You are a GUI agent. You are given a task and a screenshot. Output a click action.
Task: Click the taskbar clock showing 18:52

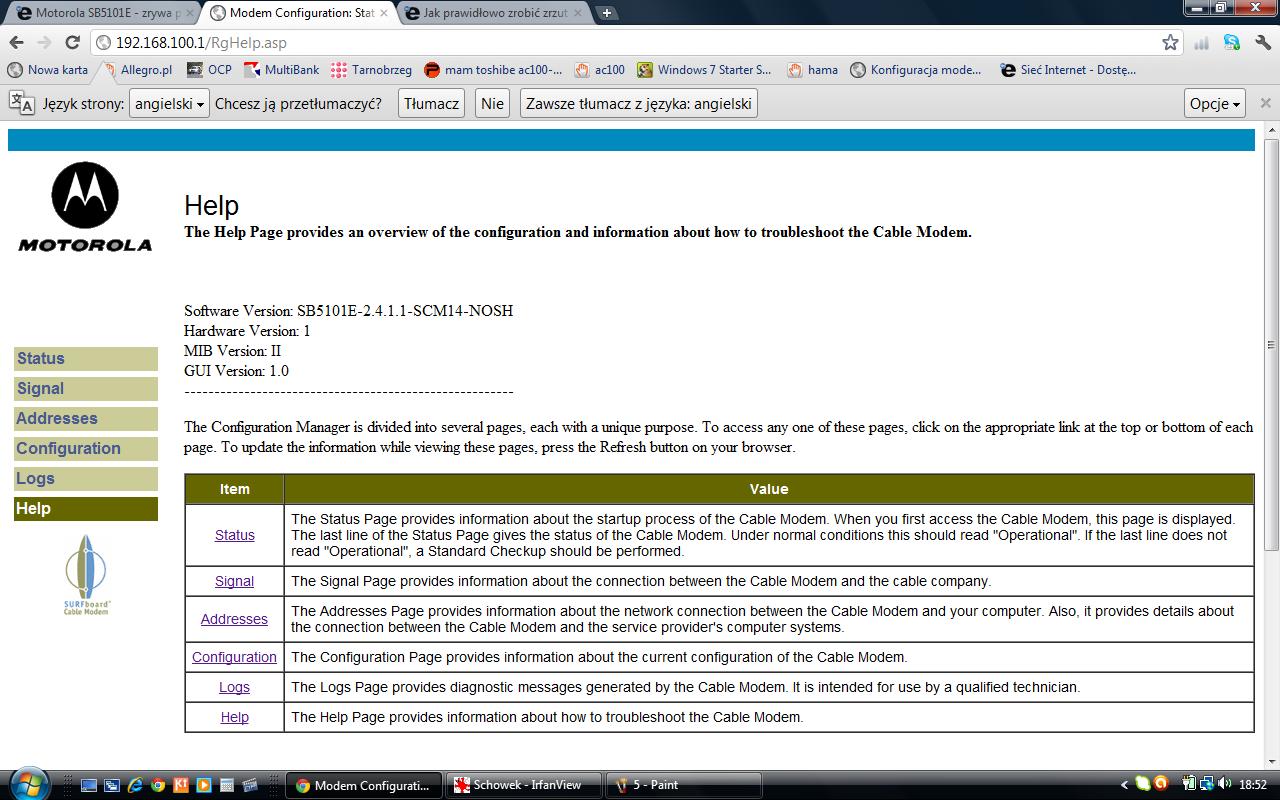click(1252, 785)
